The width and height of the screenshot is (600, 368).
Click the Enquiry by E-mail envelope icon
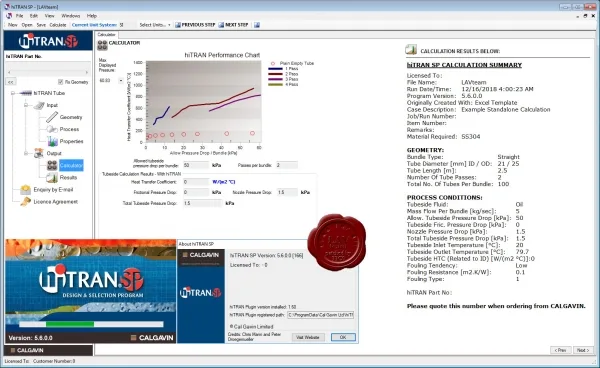pos(26,189)
